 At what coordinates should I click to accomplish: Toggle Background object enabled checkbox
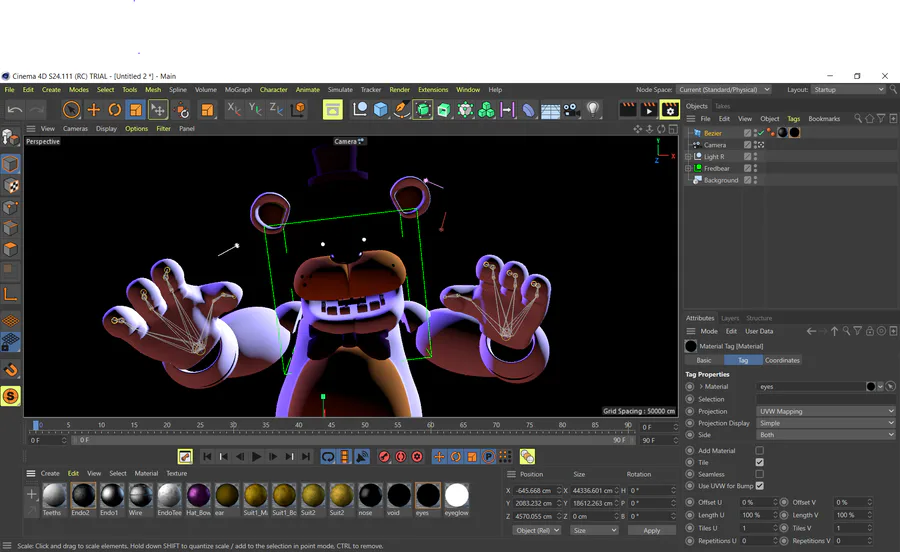pos(747,180)
